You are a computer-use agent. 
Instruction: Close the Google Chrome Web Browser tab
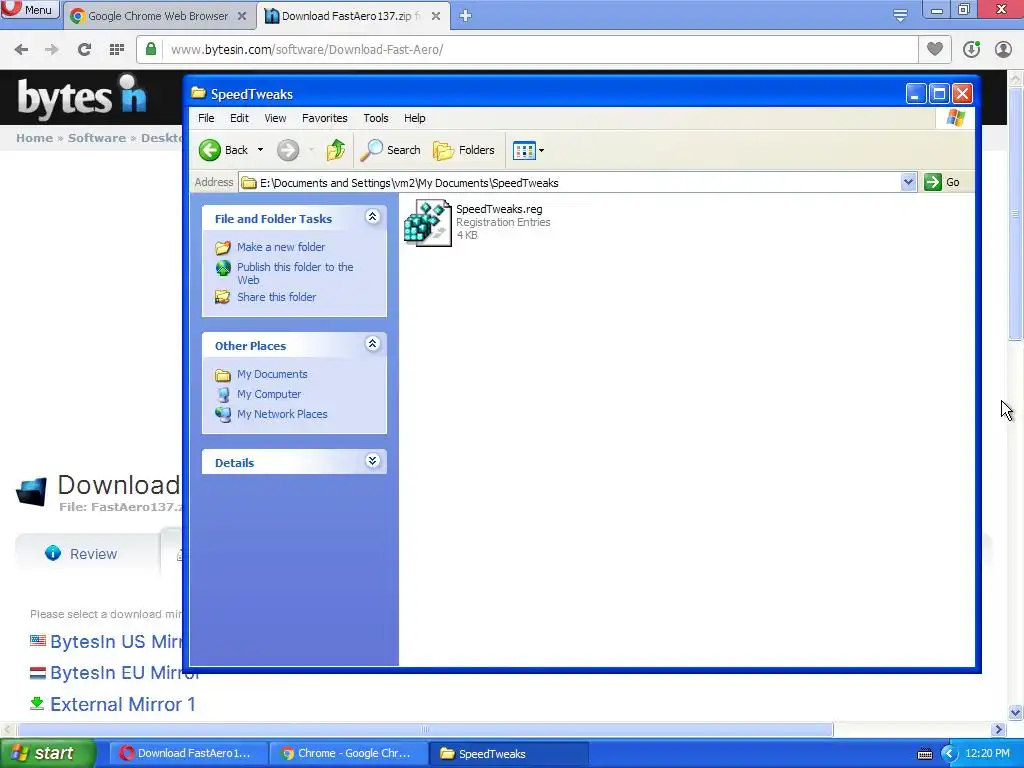pyautogui.click(x=242, y=16)
